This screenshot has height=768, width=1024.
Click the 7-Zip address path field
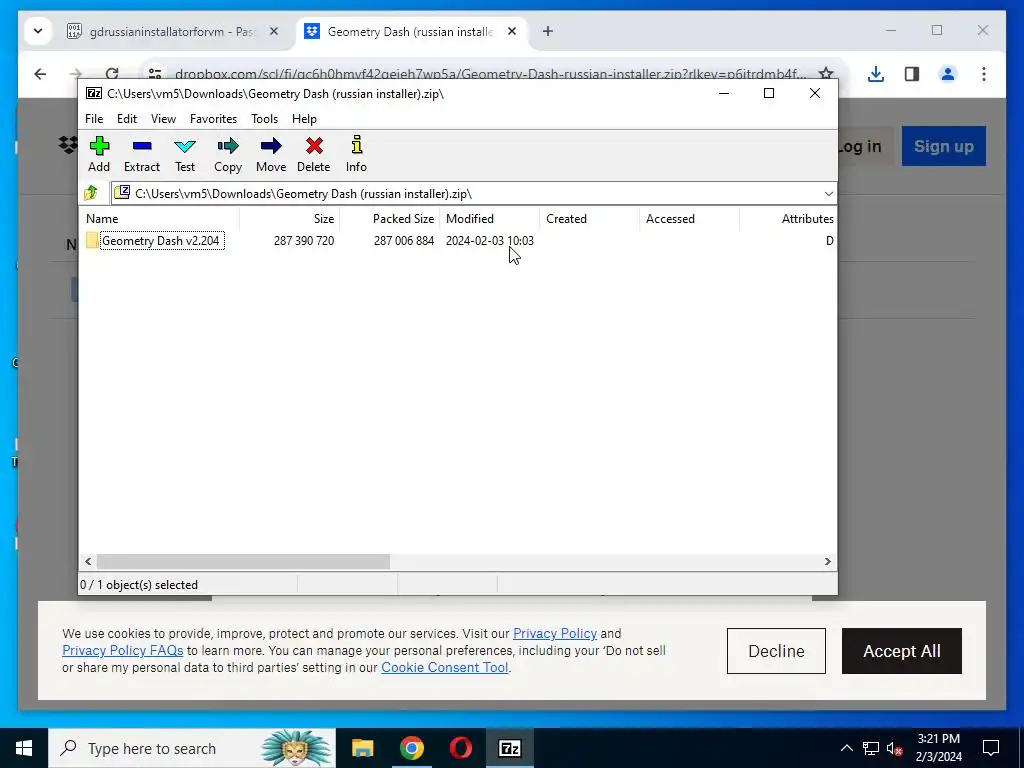click(473, 194)
